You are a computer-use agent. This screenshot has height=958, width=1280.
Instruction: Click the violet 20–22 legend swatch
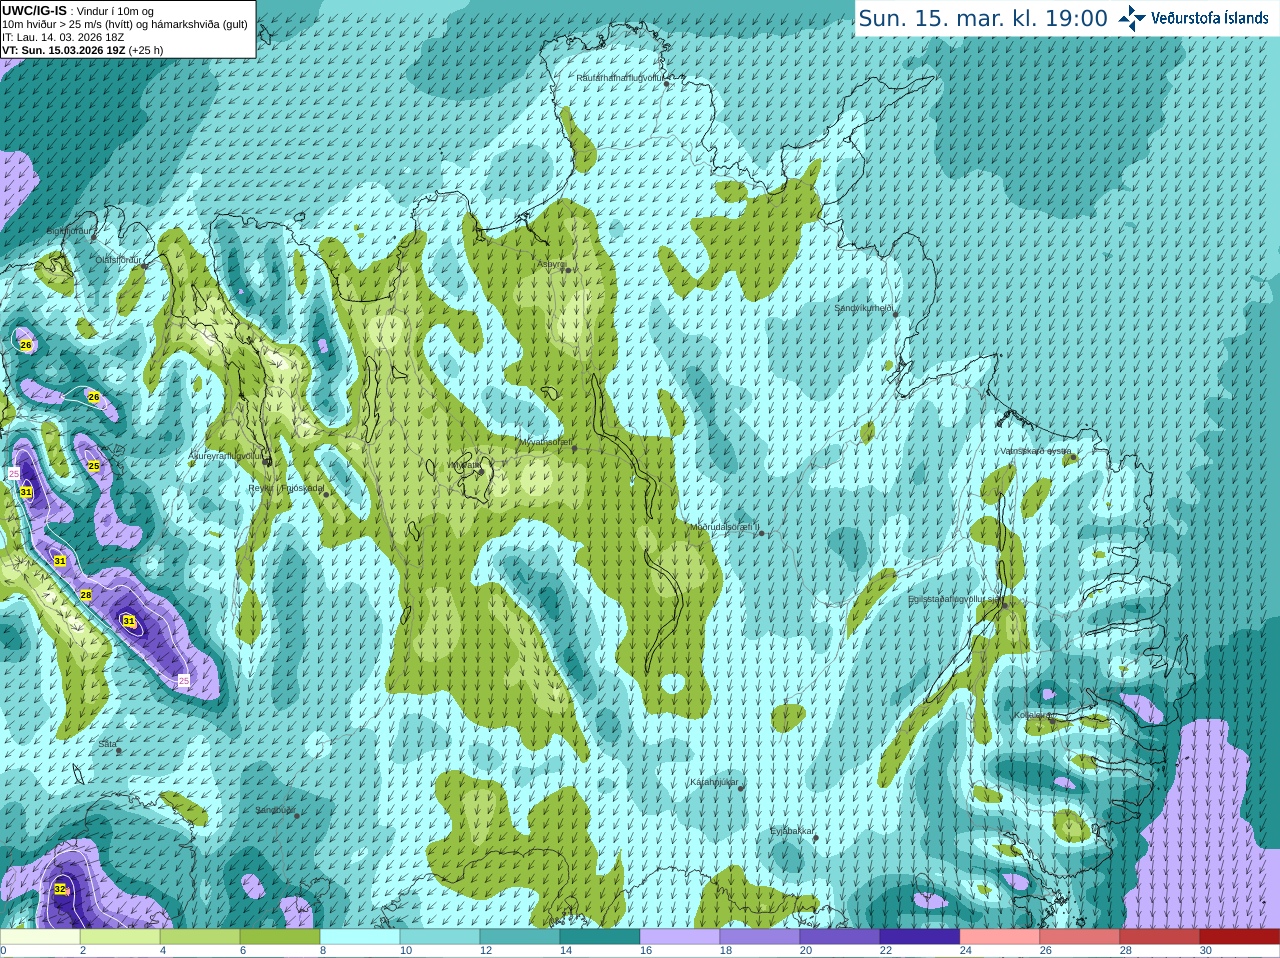click(x=840, y=937)
